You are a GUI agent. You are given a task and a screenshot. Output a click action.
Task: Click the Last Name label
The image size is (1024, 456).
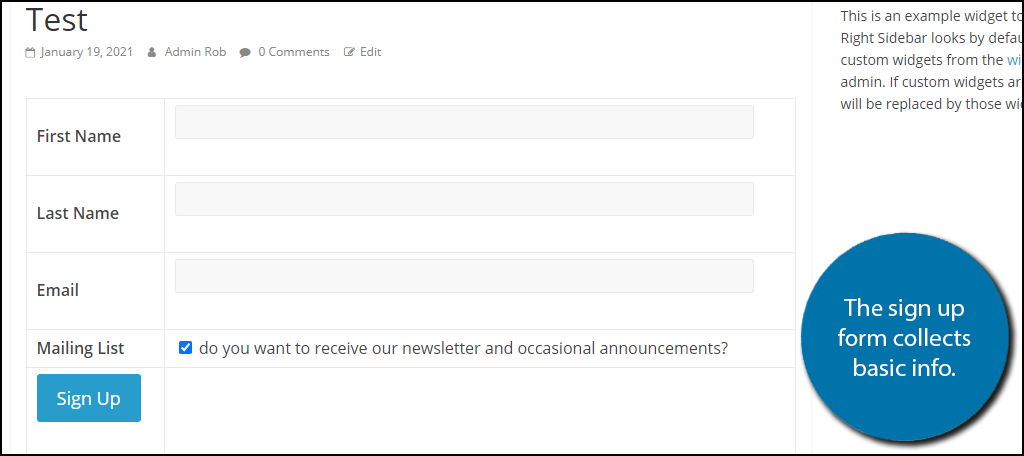point(78,213)
